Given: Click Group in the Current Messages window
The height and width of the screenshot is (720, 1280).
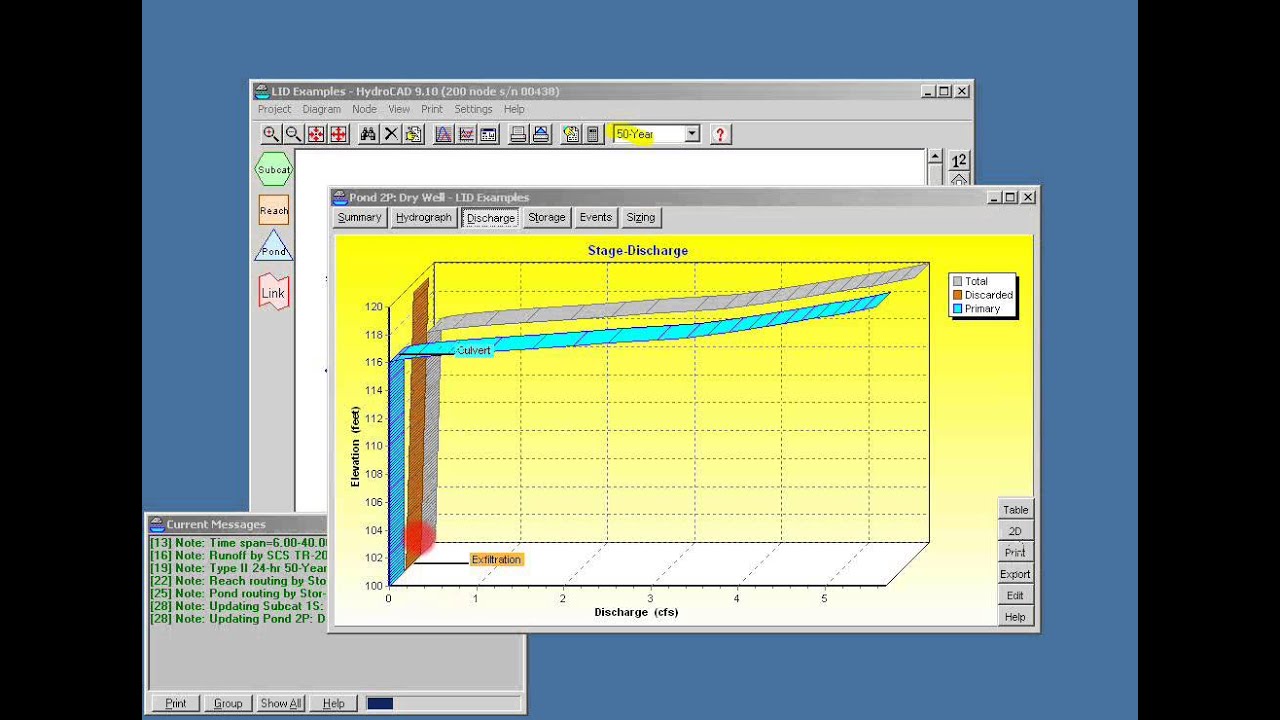Looking at the screenshot, I should (x=228, y=703).
